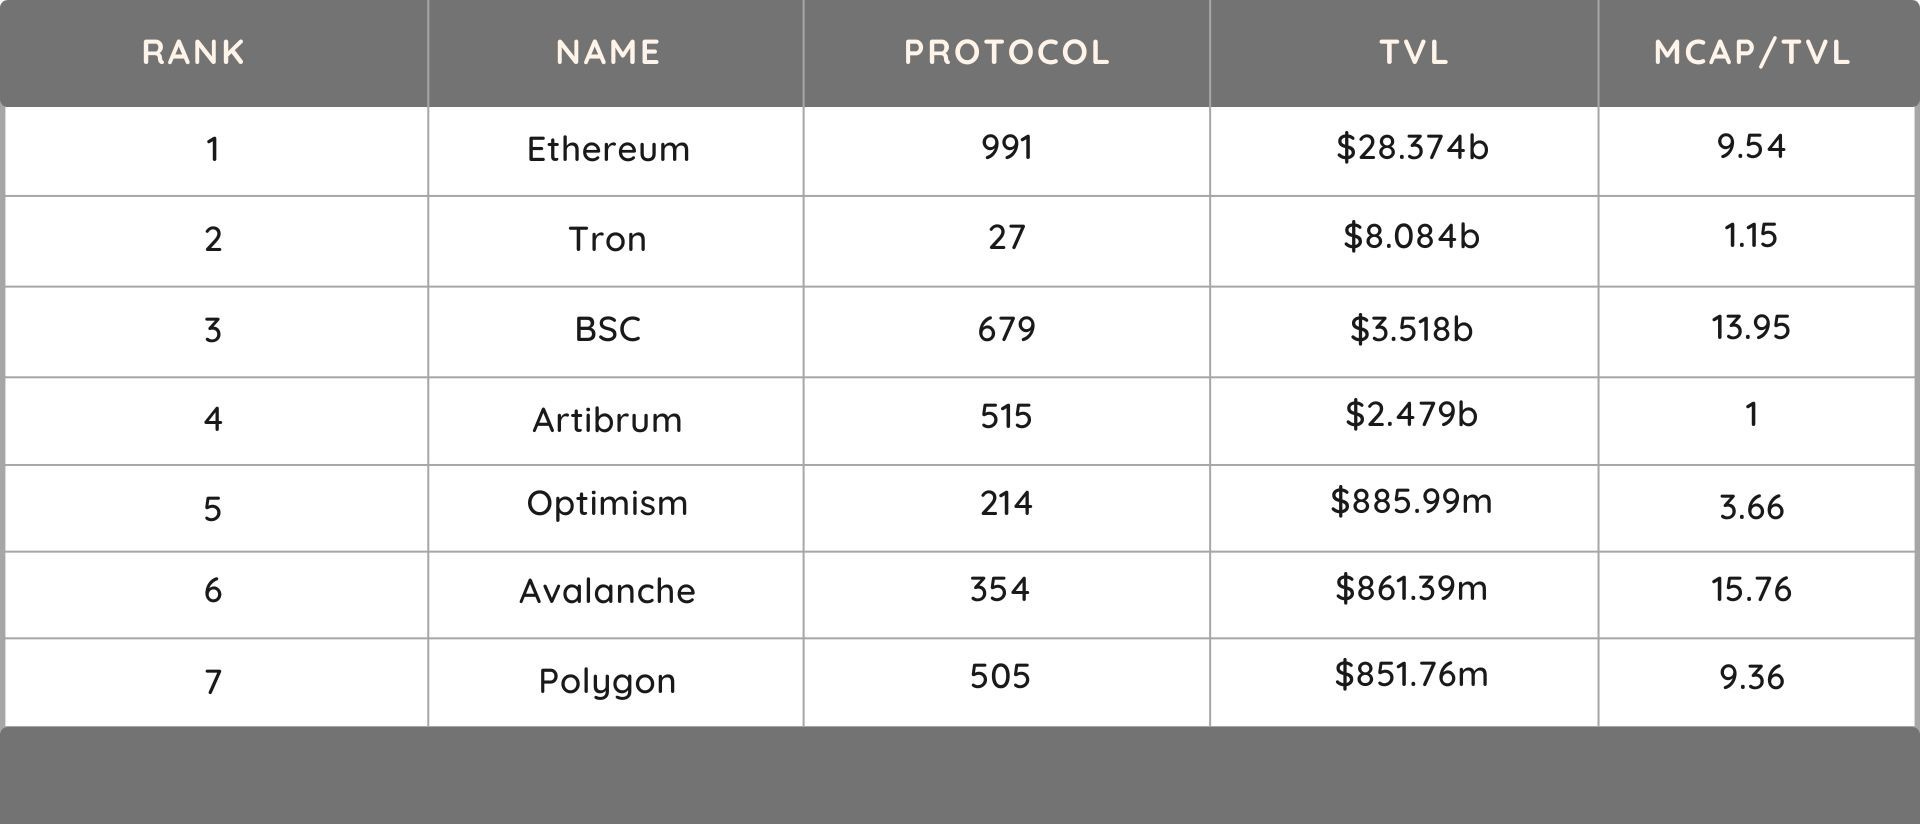Click Polygon's protocol count 505
Screen dimensions: 1920x824
pos(1000,676)
